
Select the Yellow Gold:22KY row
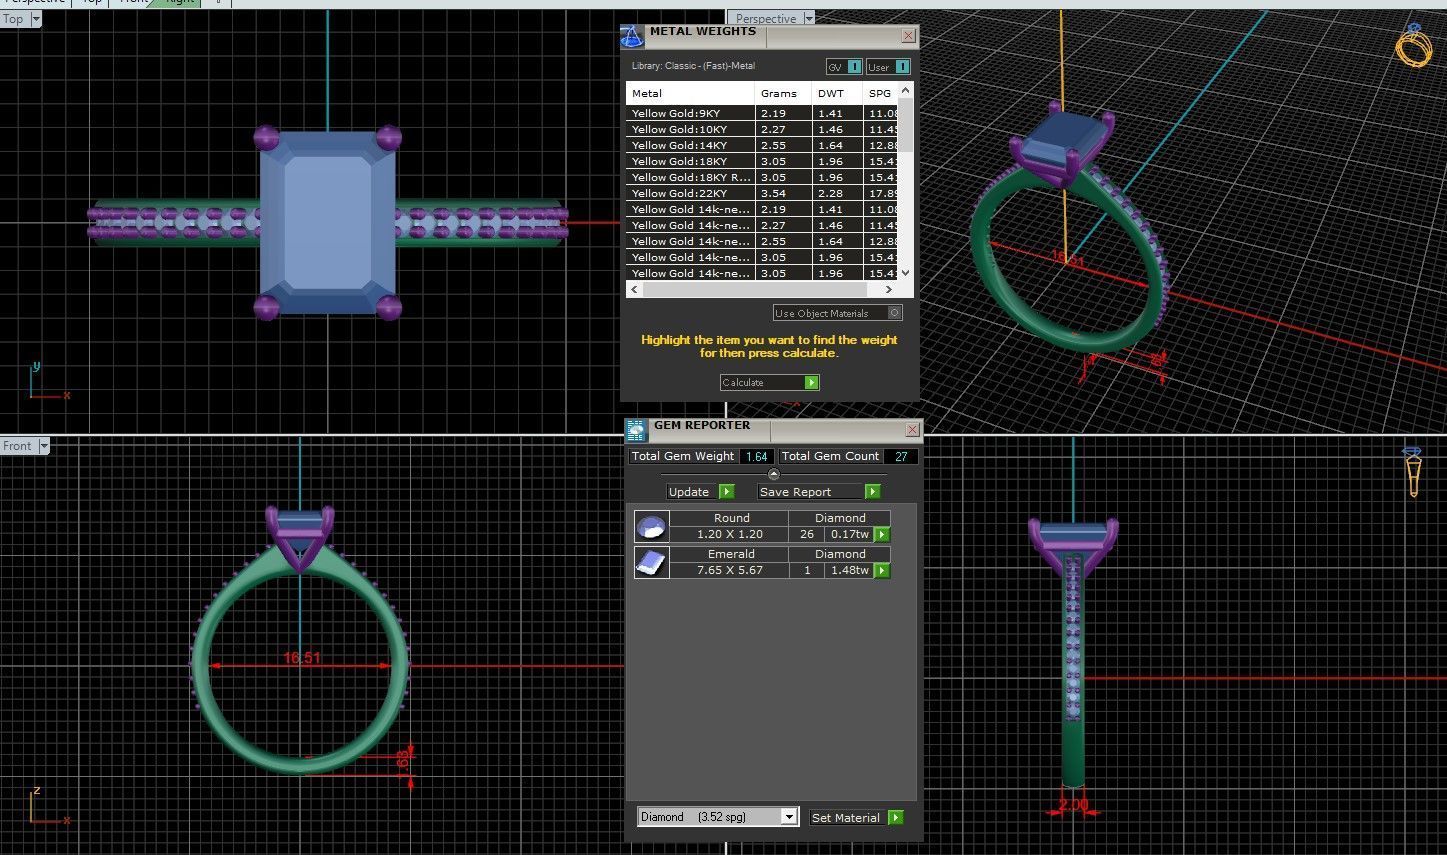point(762,193)
